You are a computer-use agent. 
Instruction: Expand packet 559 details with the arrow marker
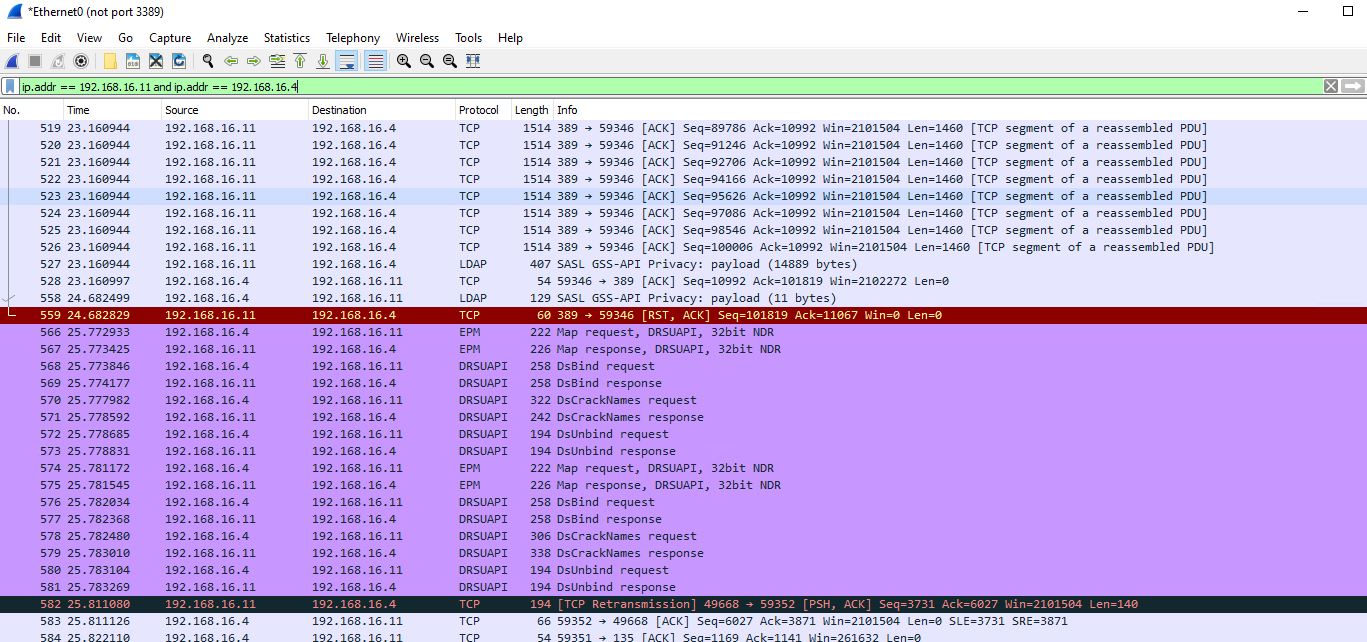click(8, 315)
